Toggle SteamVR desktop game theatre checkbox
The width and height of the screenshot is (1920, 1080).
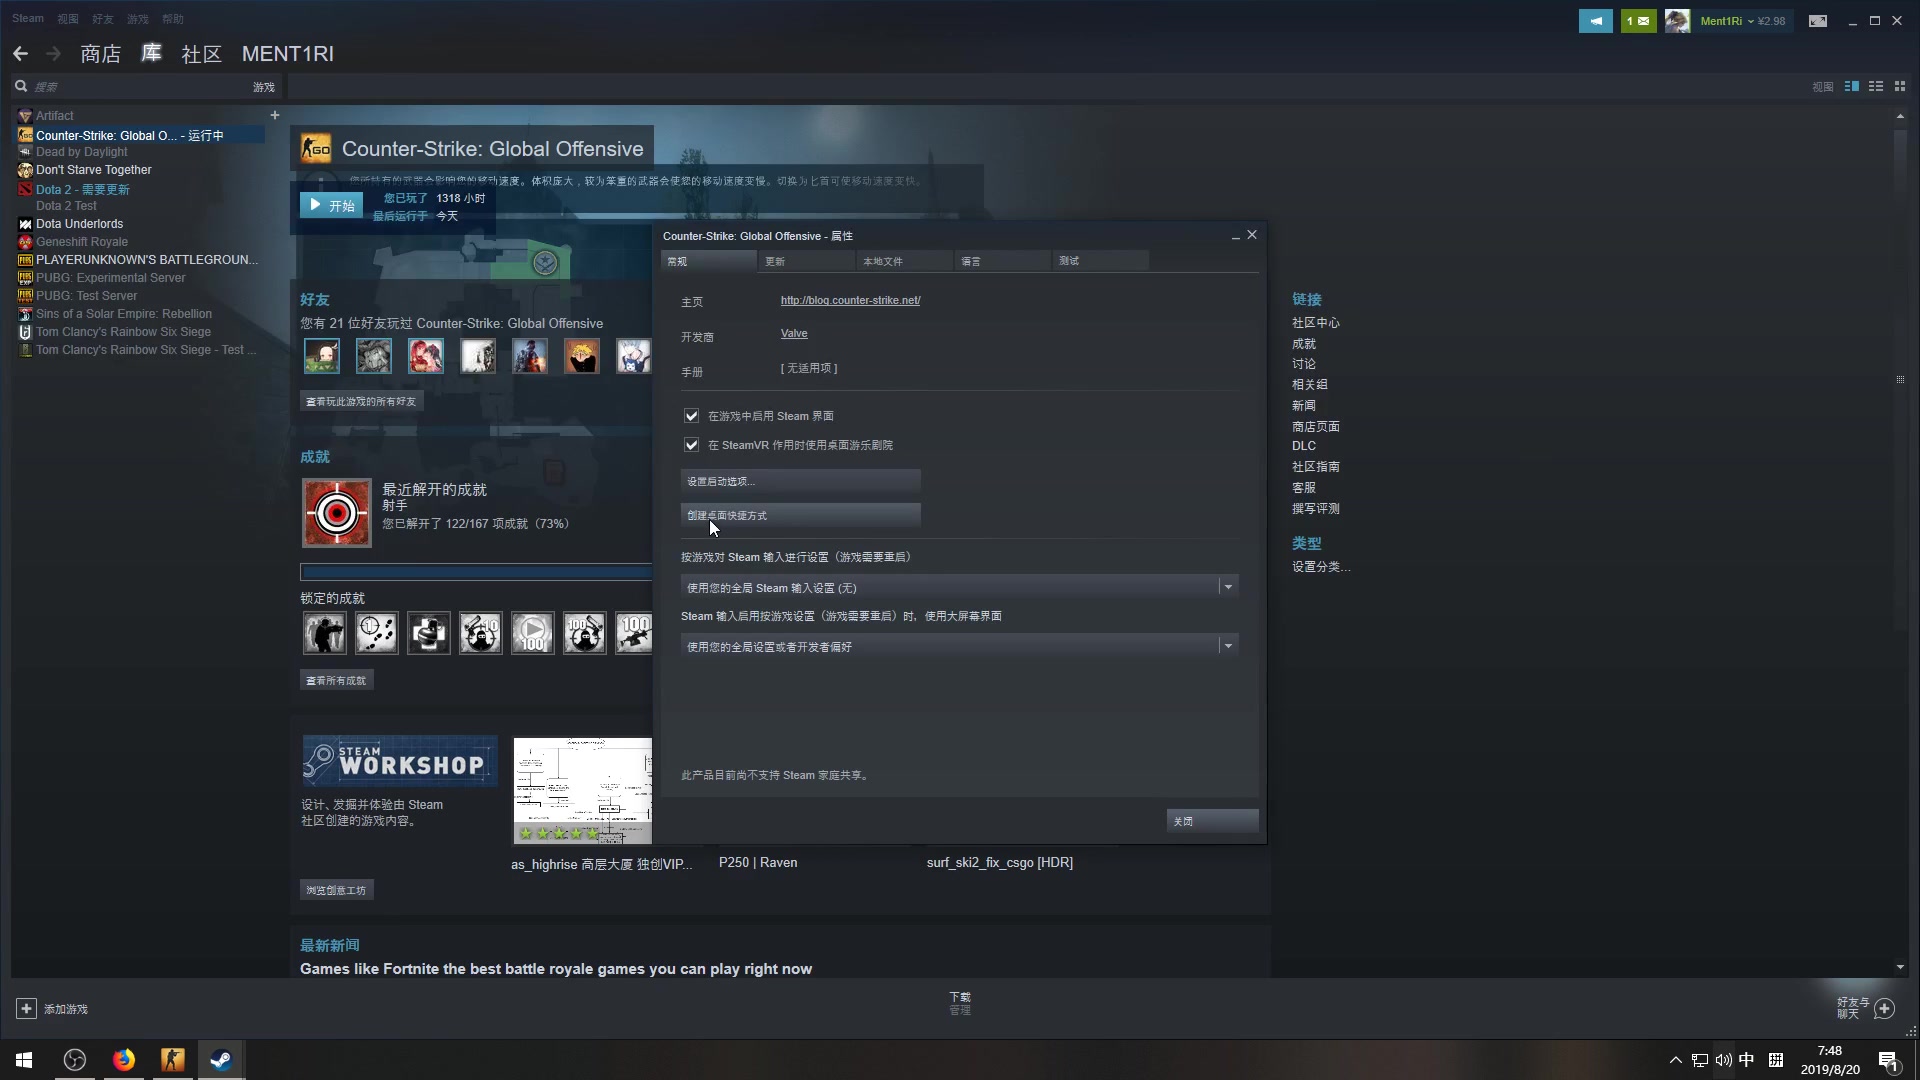691,445
